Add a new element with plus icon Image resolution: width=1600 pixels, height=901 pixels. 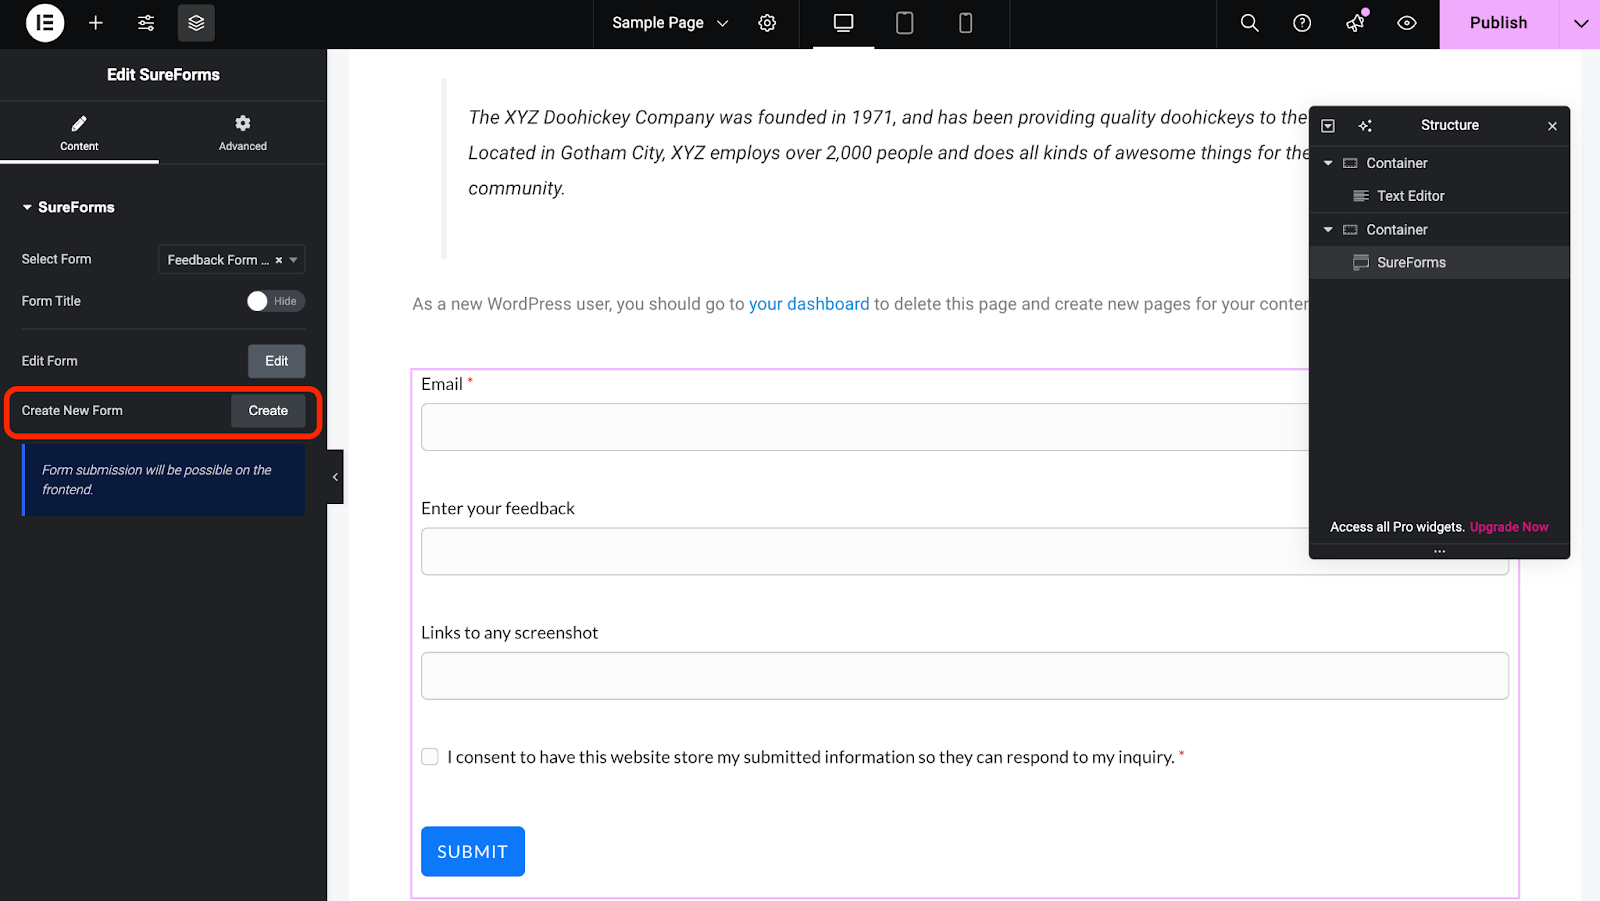pos(96,23)
